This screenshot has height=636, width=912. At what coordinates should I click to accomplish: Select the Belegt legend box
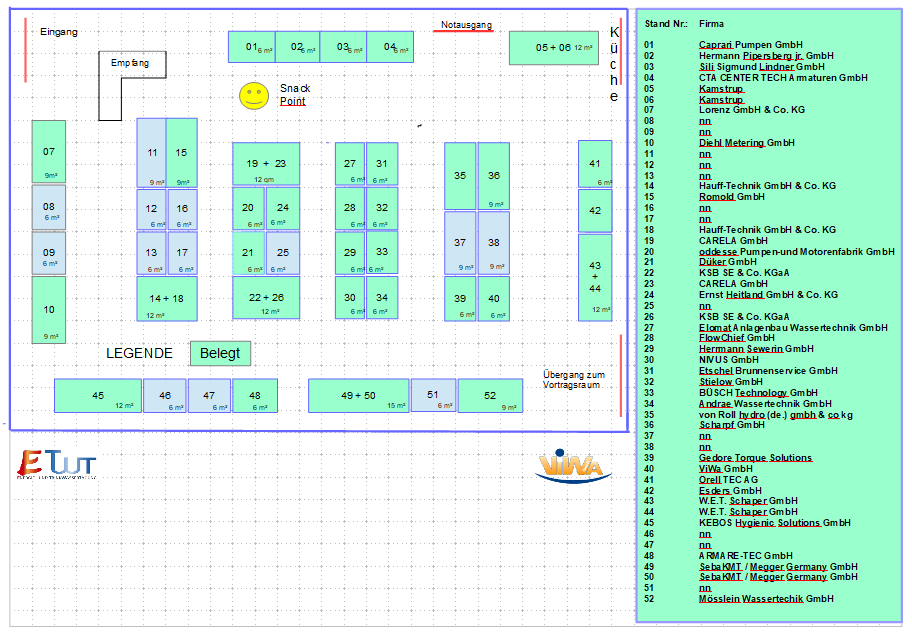click(220, 353)
